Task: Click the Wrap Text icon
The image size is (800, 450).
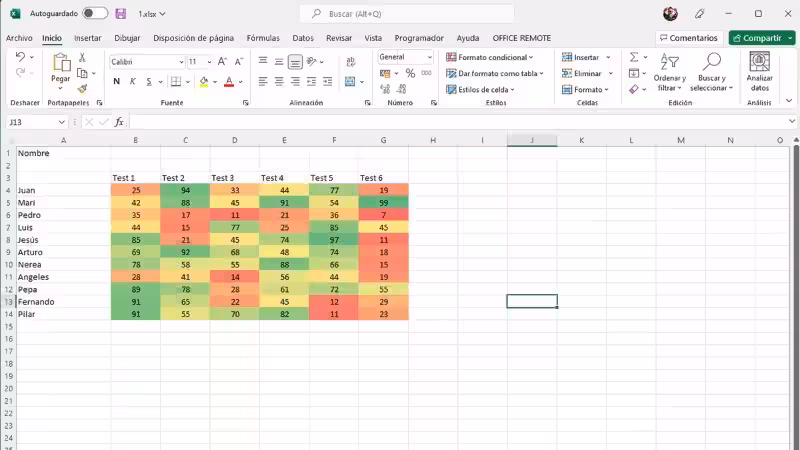Action: (x=351, y=62)
